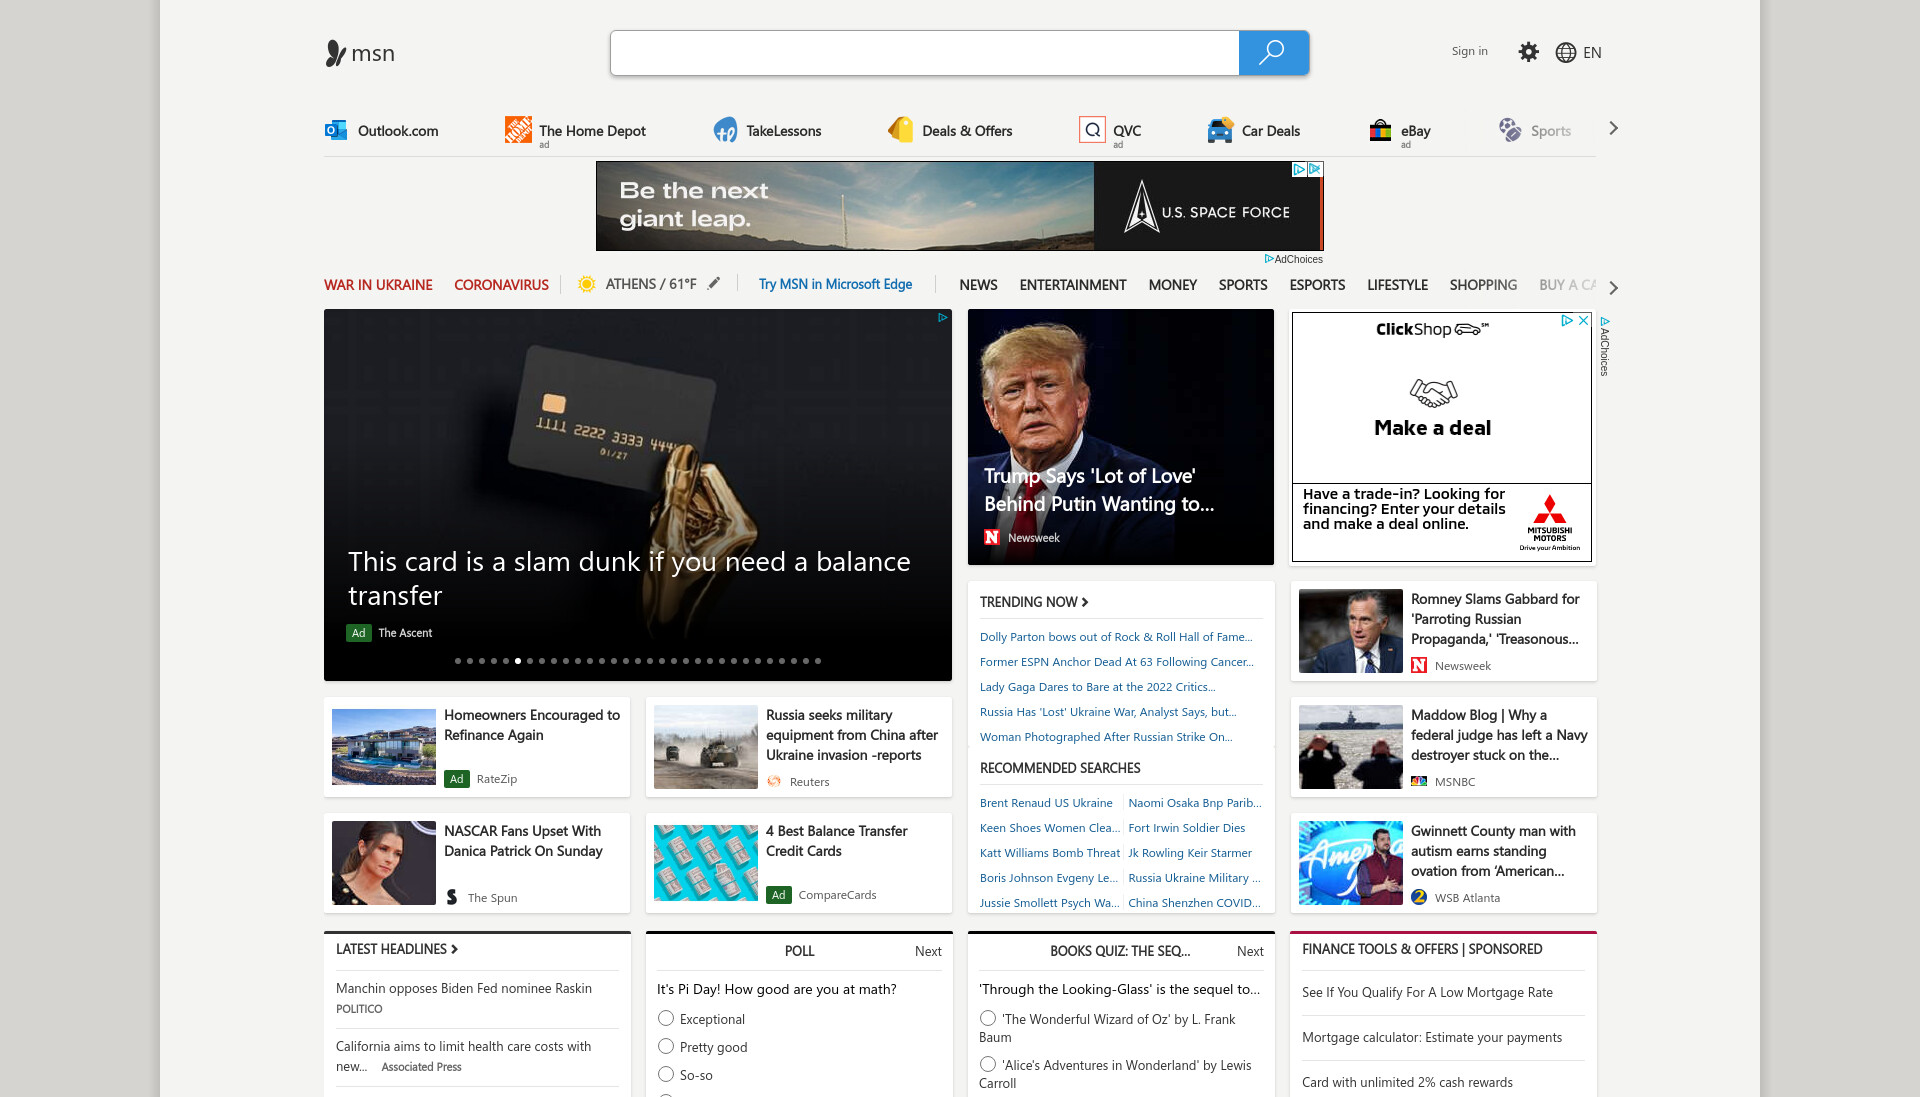Click MSNBC source icon
The width and height of the screenshot is (1920, 1097).
click(1419, 781)
